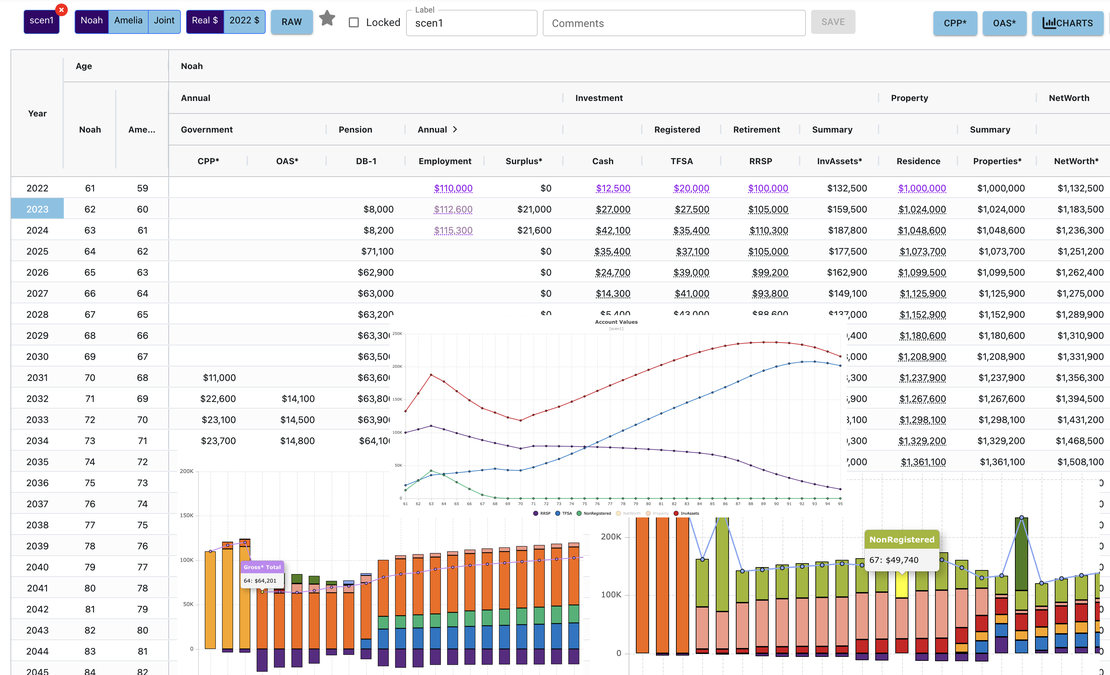The height and width of the screenshot is (675, 1110).
Task: Click the RAW button
Action: pos(291,22)
